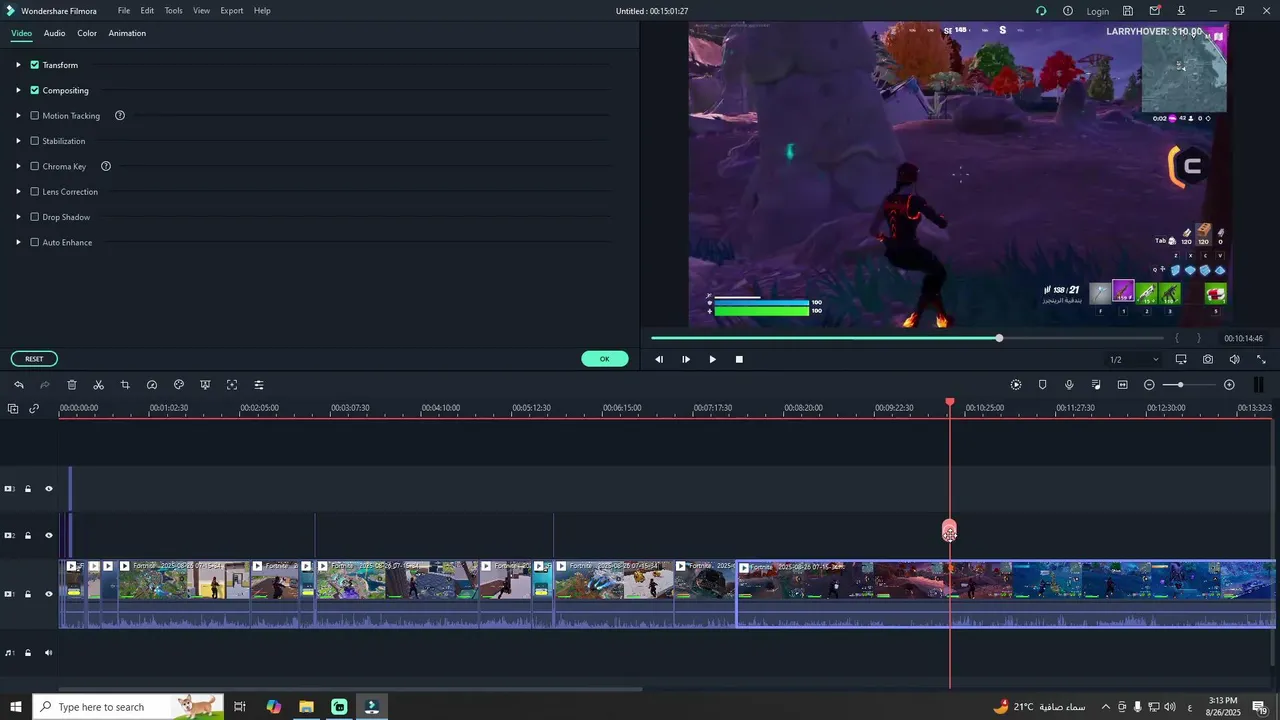Open the 1/2 preview quality dropdown
Screen dimensions: 1280x720
coord(1133,359)
